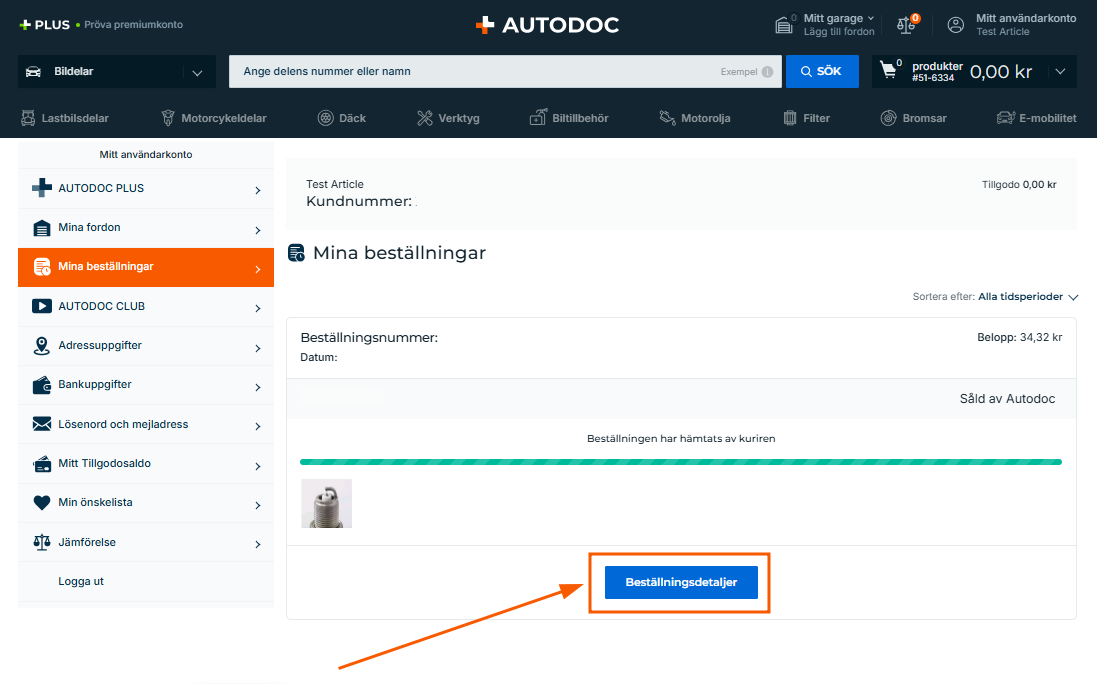Click the Motorolja oil can icon

(x=667, y=118)
